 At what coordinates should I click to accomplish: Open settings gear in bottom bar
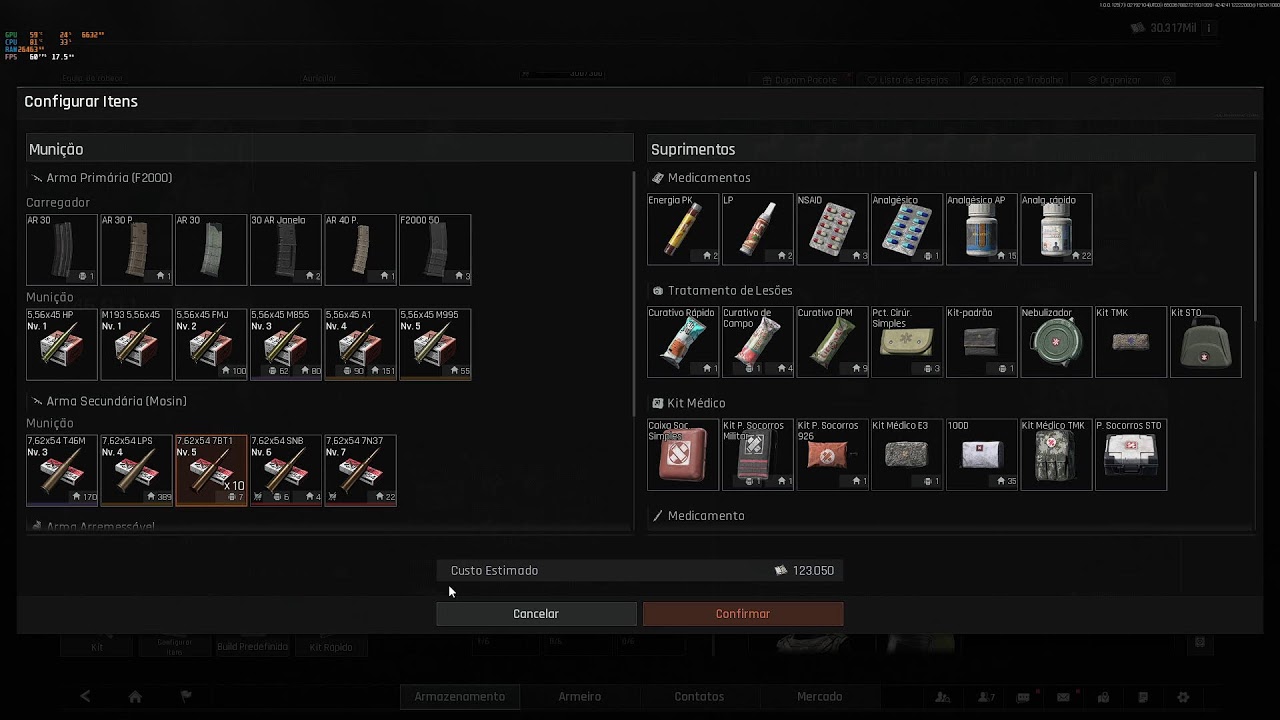pyautogui.click(x=1183, y=697)
